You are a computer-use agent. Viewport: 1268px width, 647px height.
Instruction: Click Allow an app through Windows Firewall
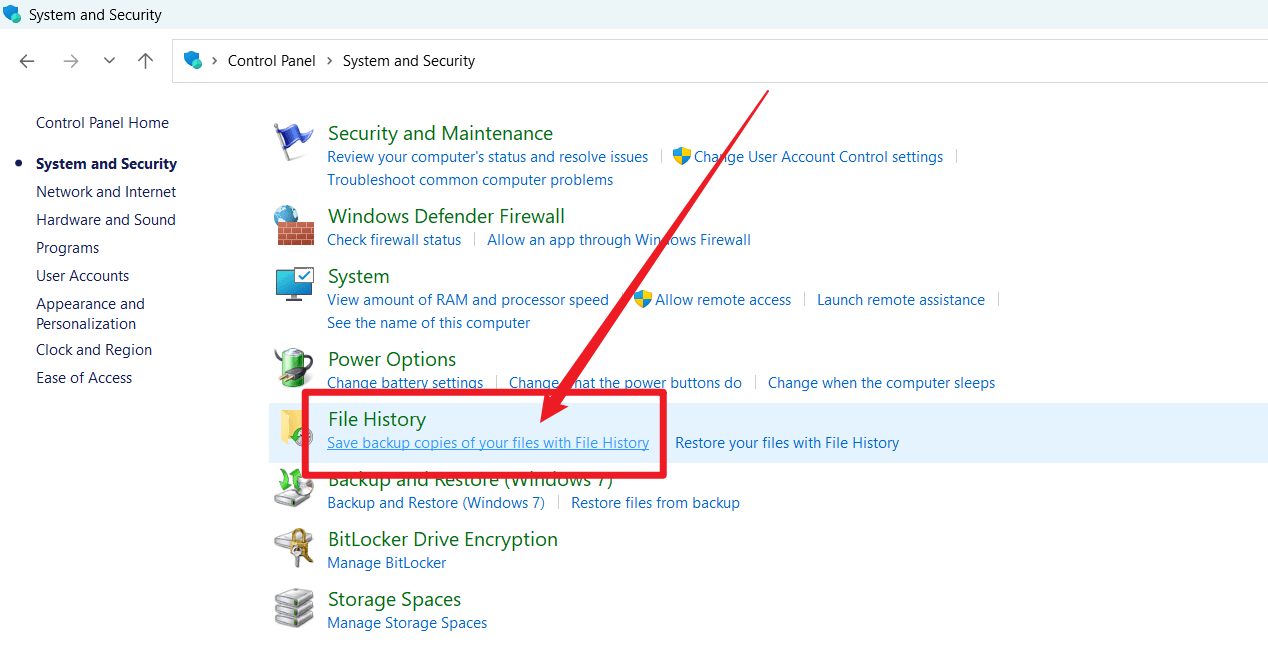pyautogui.click(x=619, y=240)
